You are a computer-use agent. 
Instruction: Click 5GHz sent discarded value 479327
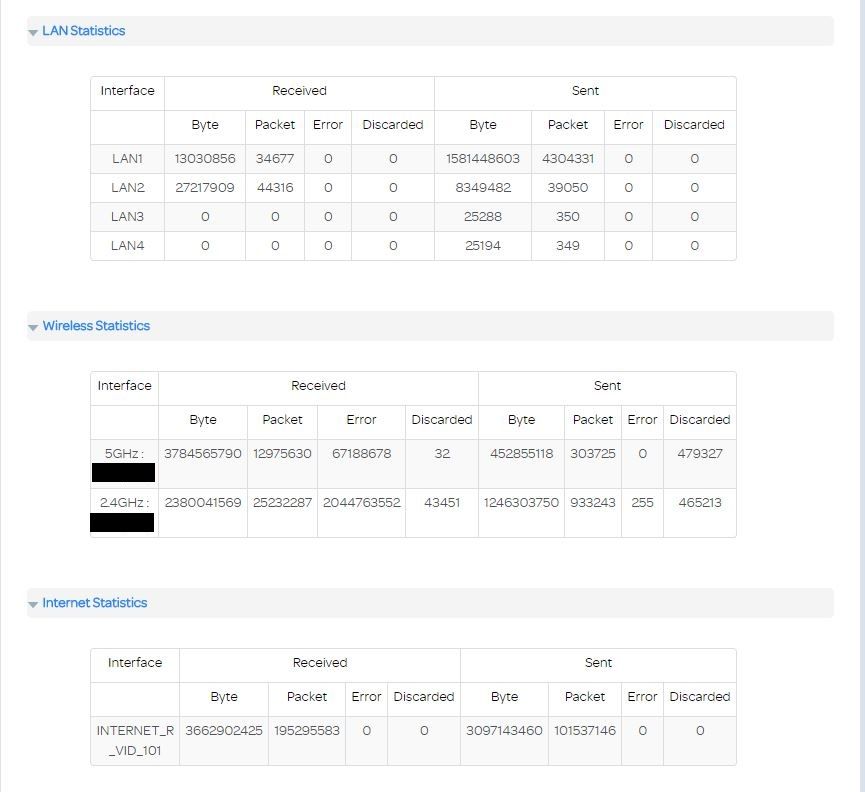click(699, 454)
